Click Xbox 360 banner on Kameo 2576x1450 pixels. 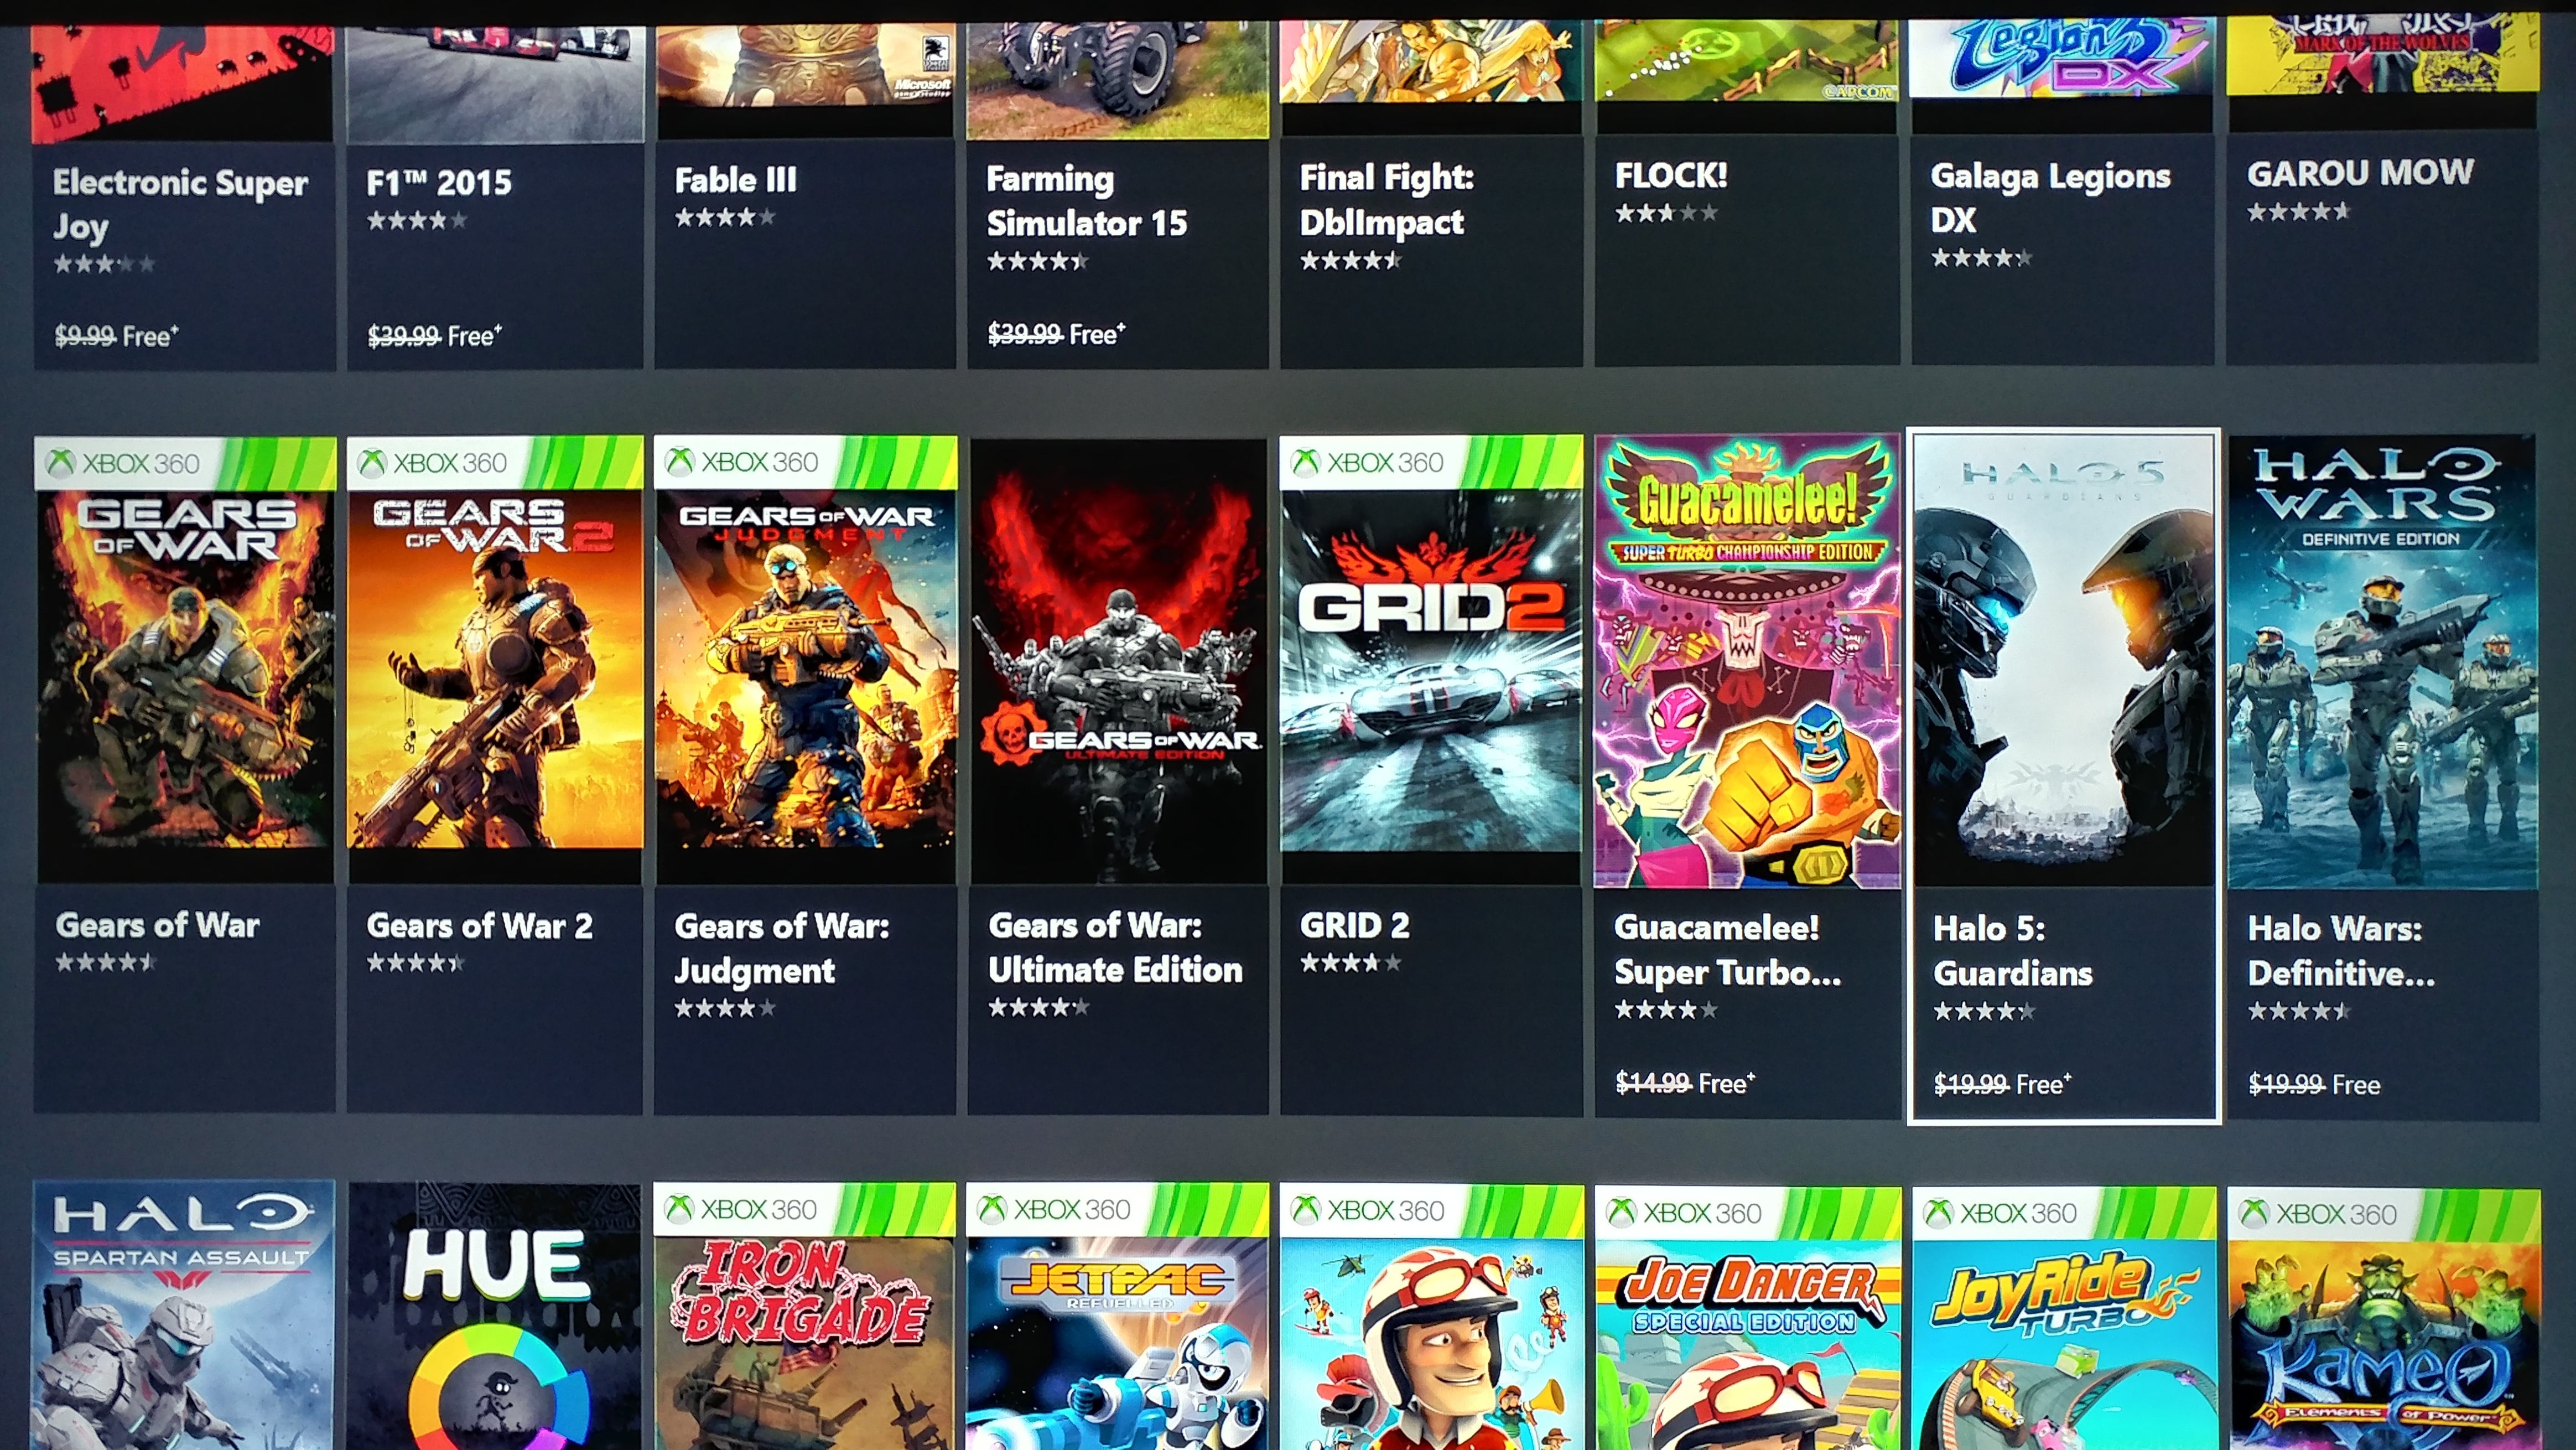(x=2384, y=1215)
